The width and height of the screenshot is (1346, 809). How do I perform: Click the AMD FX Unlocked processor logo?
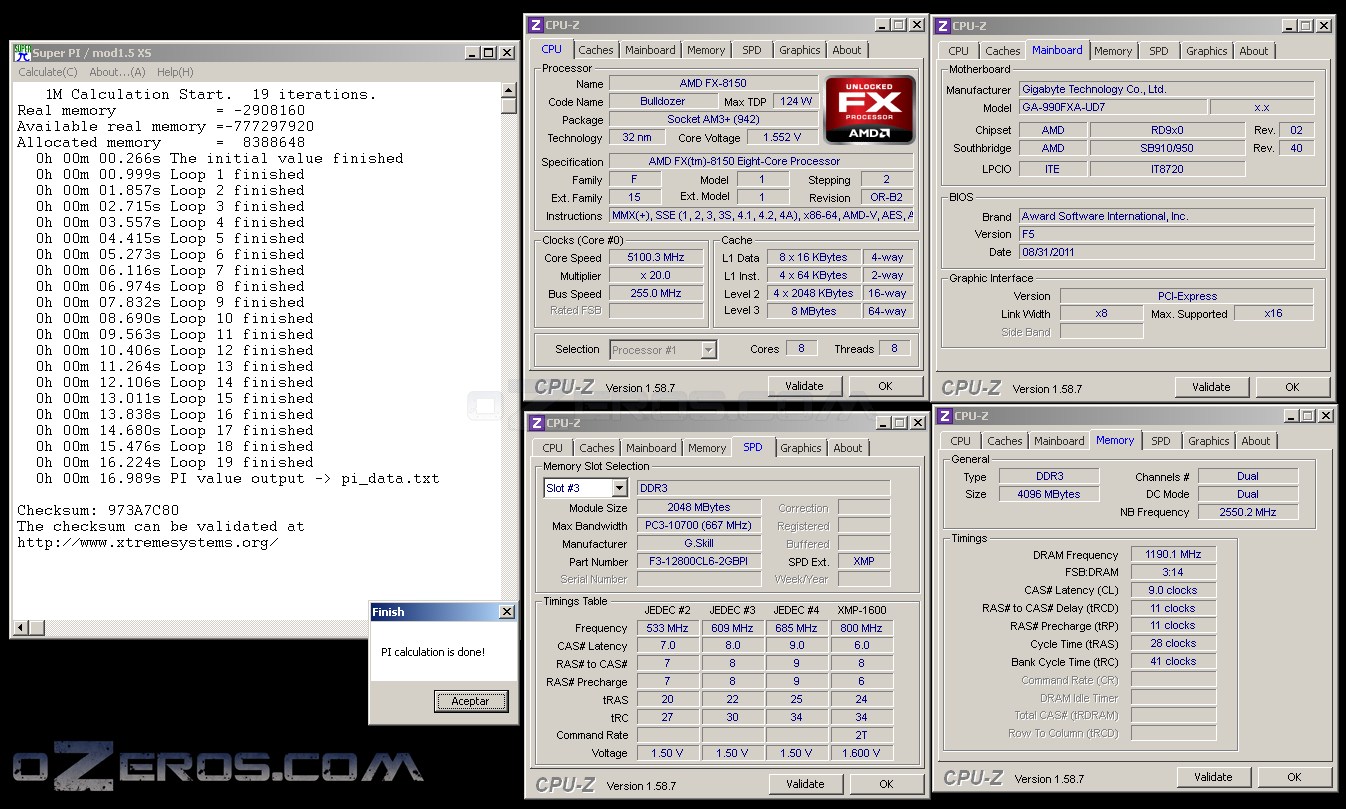(x=869, y=110)
